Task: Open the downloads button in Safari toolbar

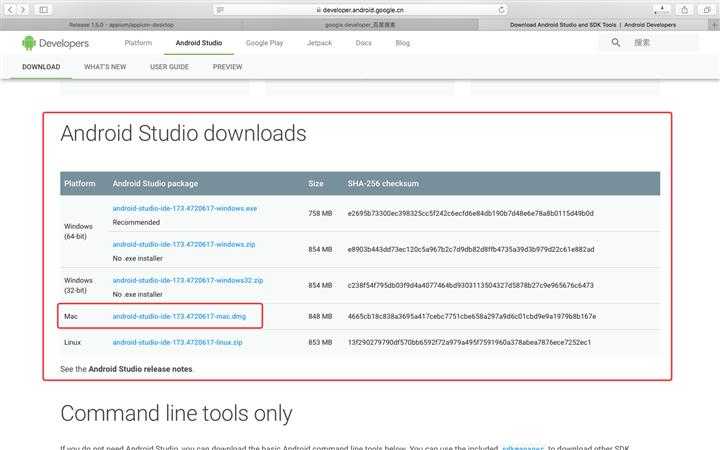Action: click(x=662, y=10)
